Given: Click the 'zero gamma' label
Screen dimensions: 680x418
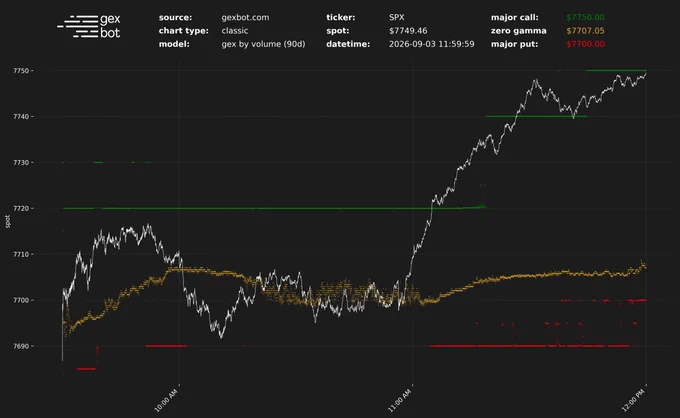Looking at the screenshot, I should click(518, 31).
